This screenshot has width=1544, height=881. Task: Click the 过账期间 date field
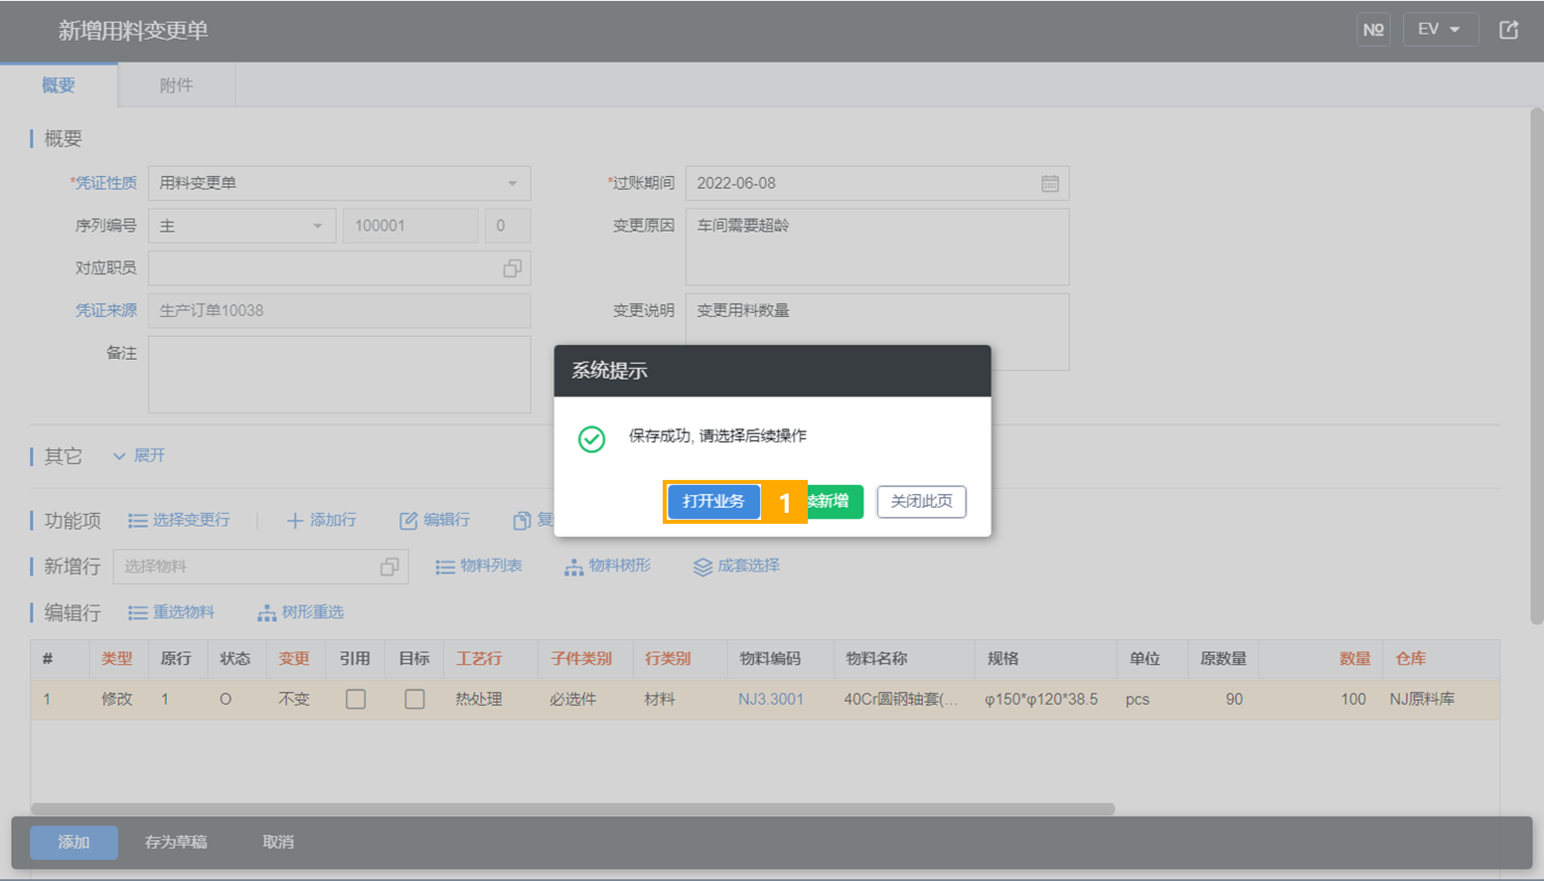[877, 183]
